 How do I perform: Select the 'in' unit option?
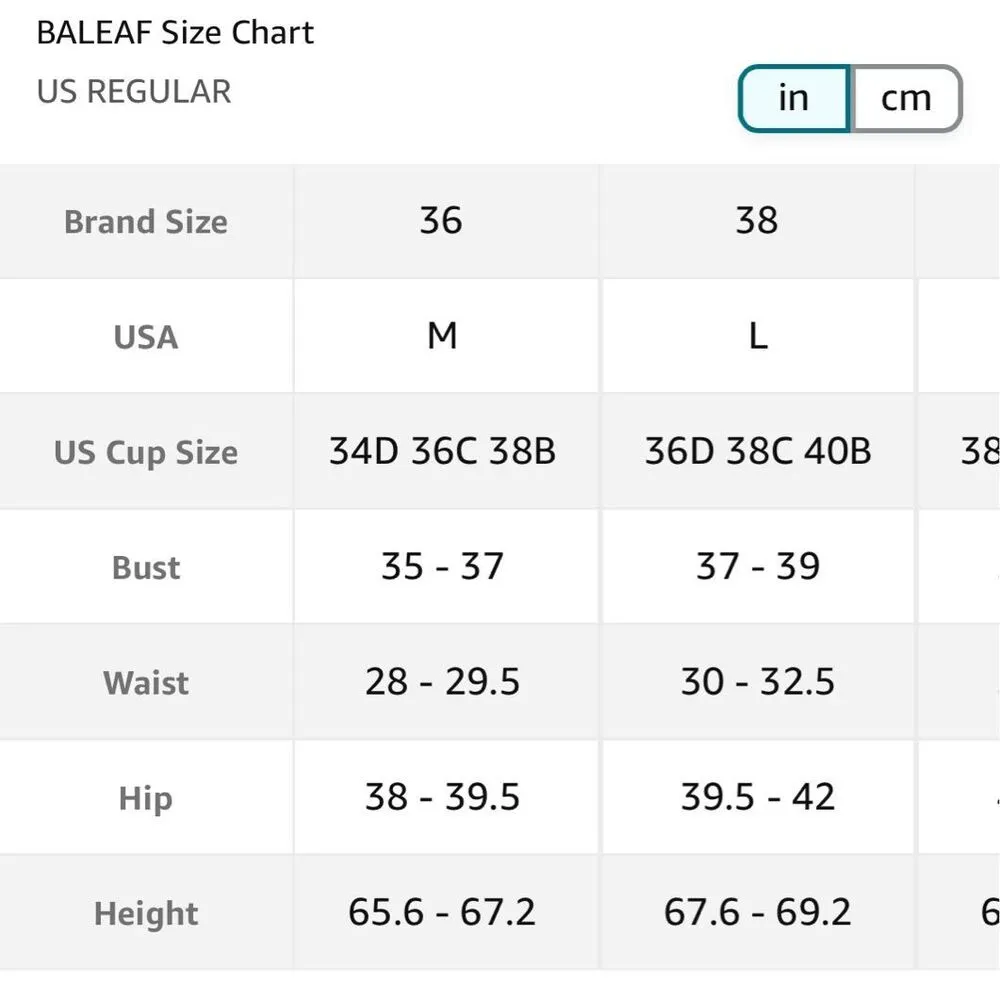point(793,98)
